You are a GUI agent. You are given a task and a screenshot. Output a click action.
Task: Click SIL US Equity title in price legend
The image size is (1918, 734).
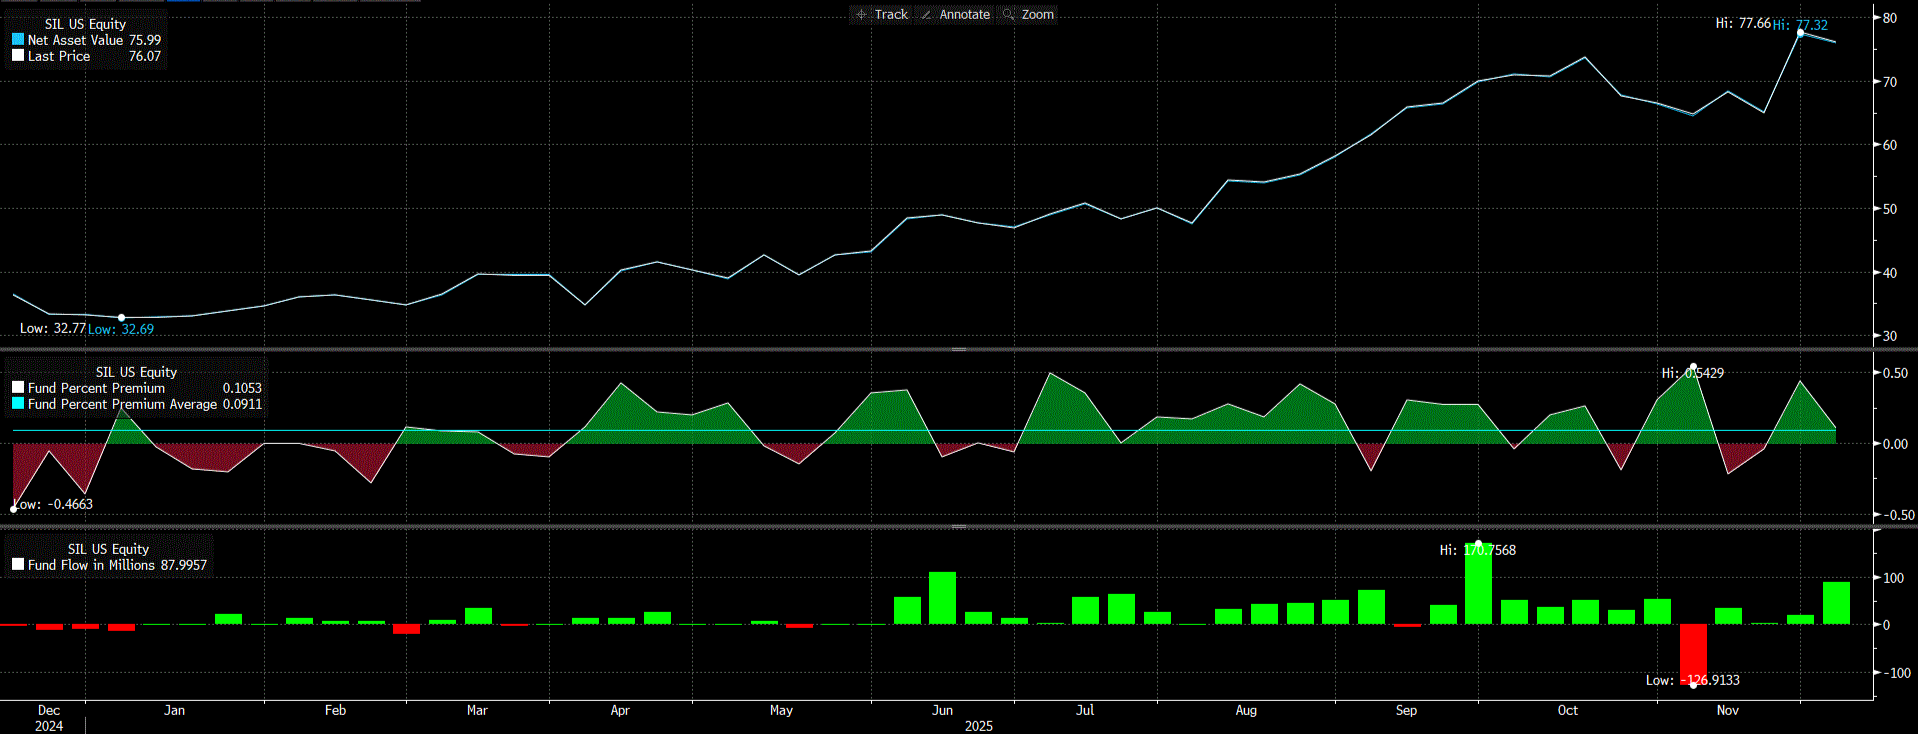85,24
